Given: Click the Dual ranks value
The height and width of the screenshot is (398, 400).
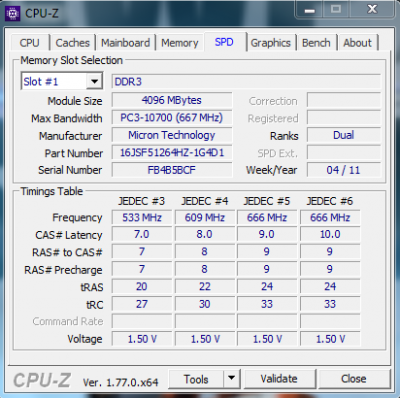Looking at the screenshot, I should point(344,135).
